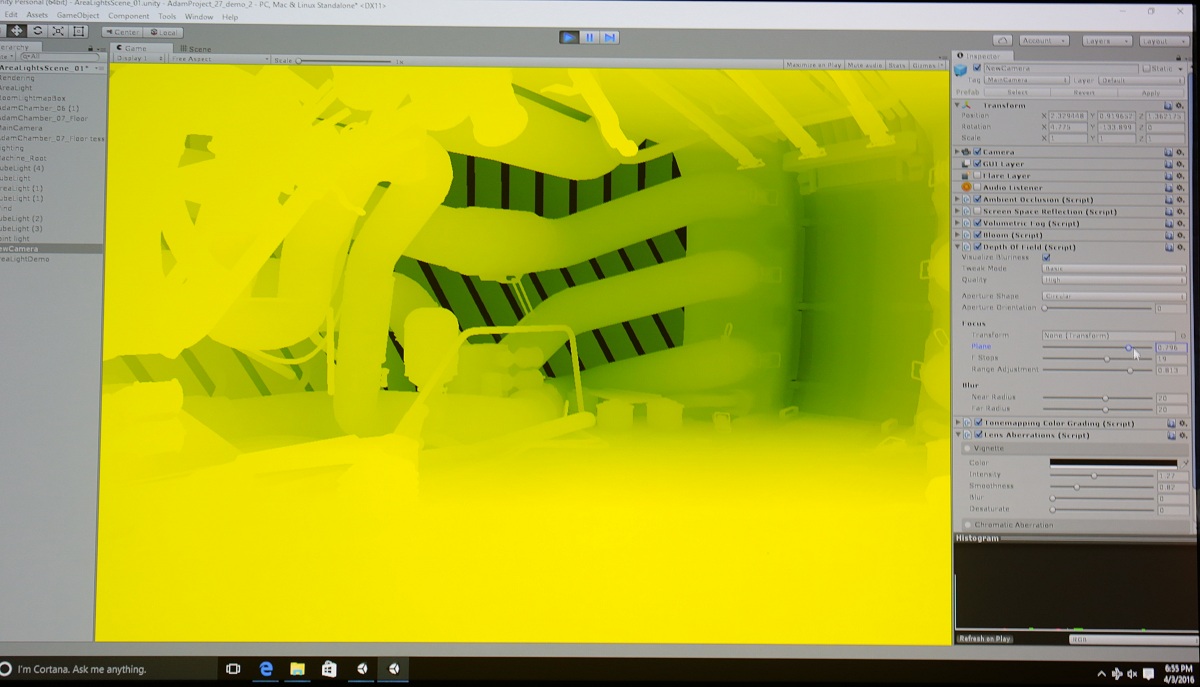
Task: Switch to the Scene tab
Action: tap(196, 48)
